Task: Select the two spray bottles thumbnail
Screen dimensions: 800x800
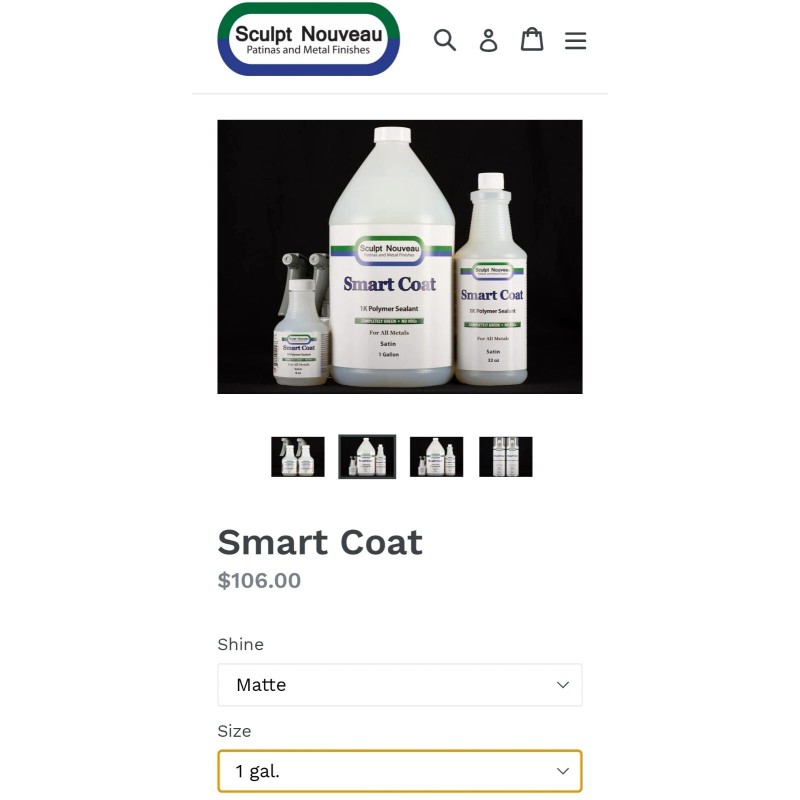Action: (x=298, y=457)
